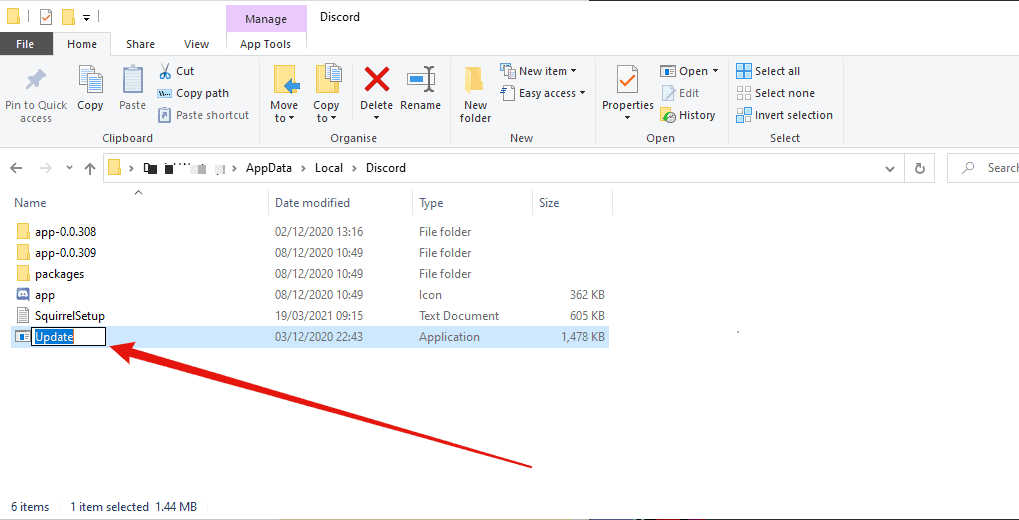
Task: Open file History
Action: tap(688, 115)
